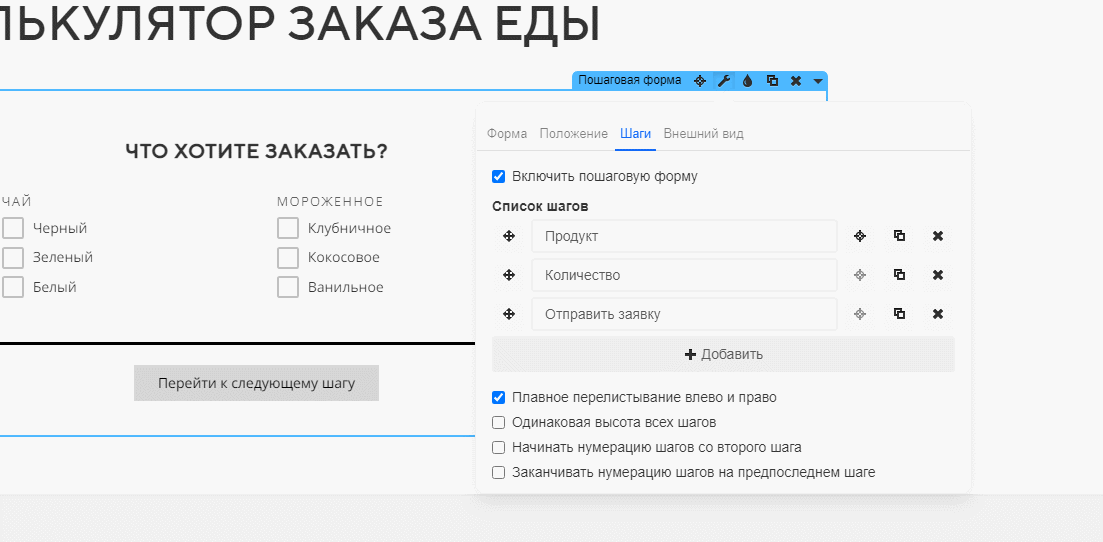Toggle Плавное перелистывание влево и право
The image size is (1103, 542).
pos(499,398)
